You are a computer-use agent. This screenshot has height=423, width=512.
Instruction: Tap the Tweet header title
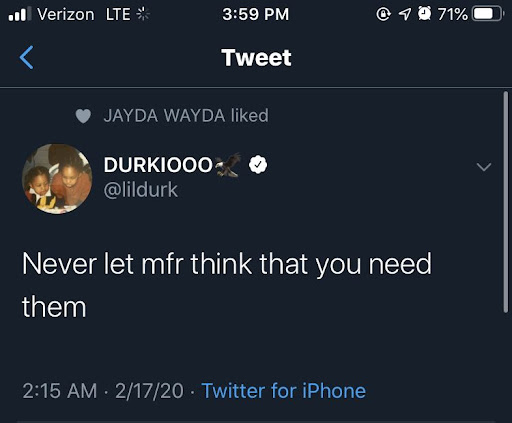pyautogui.click(x=256, y=58)
